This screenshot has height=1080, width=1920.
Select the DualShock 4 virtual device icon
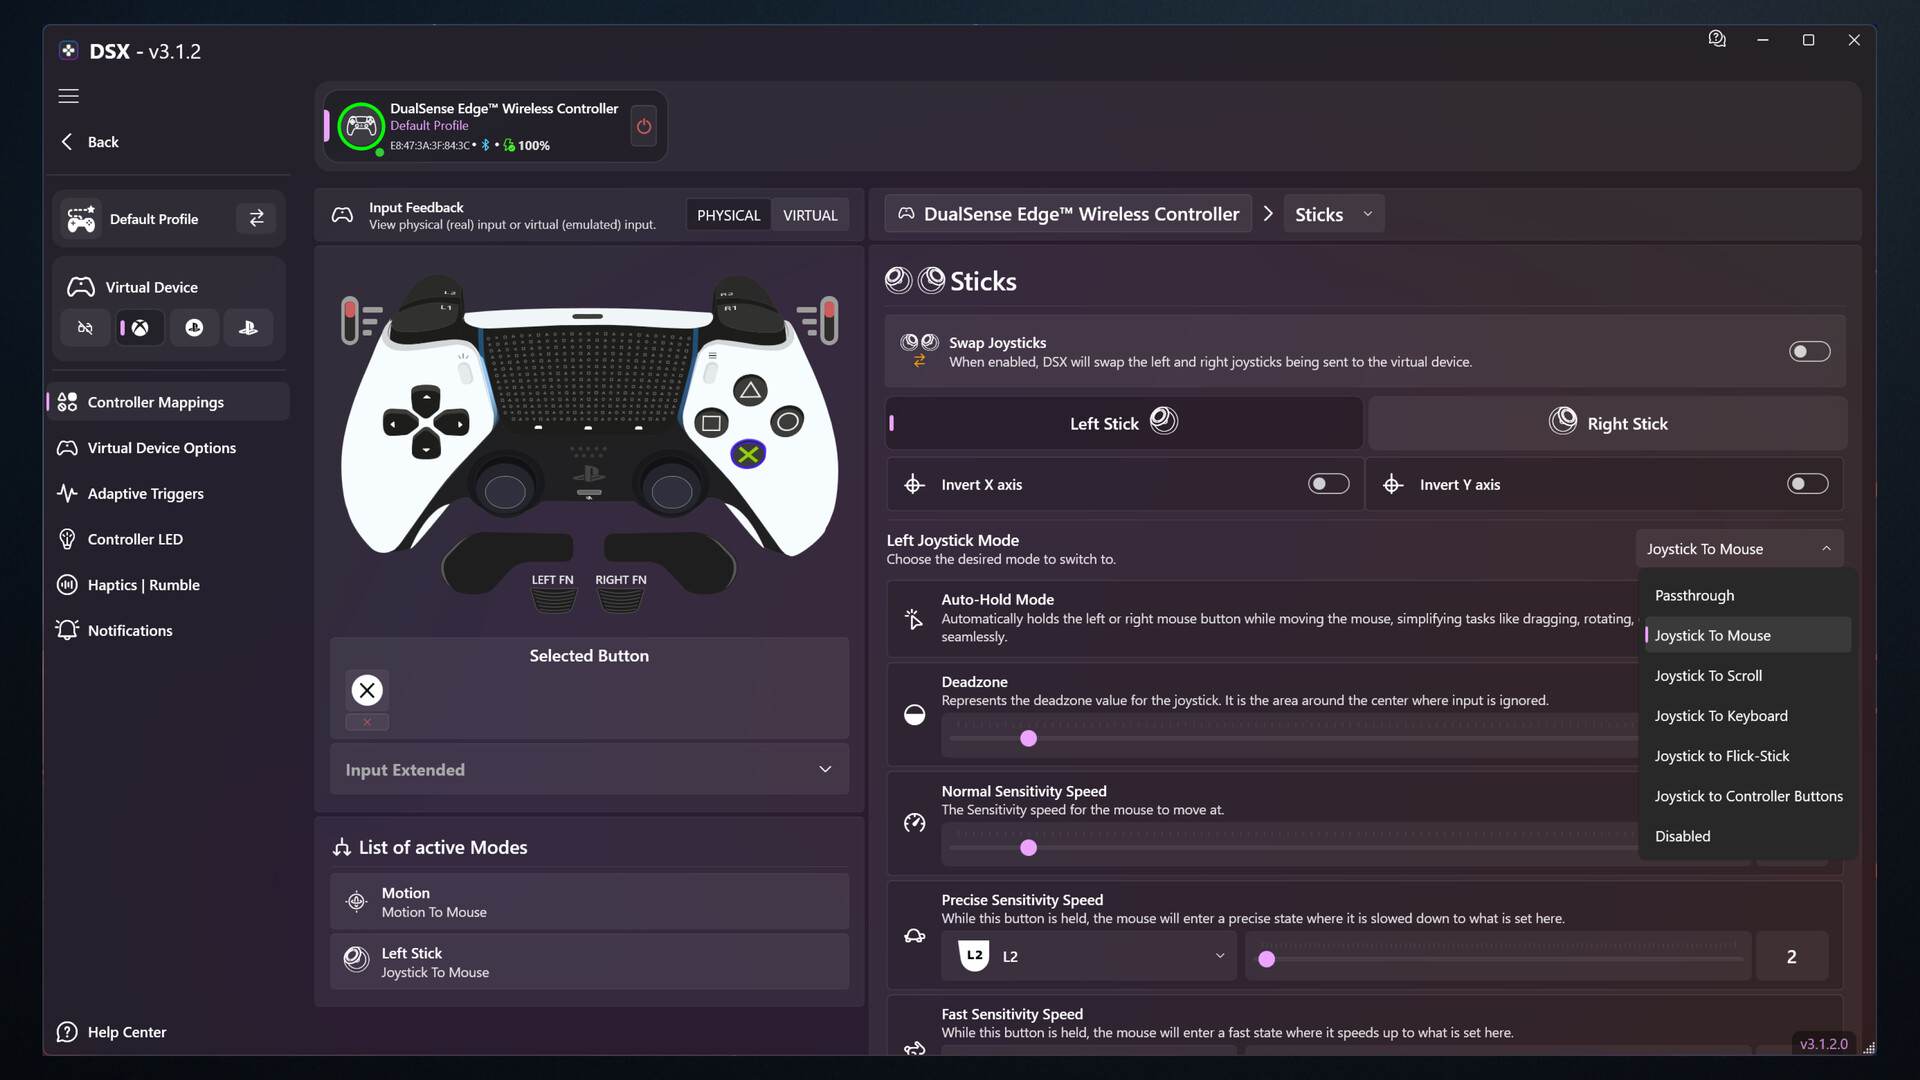pos(194,327)
